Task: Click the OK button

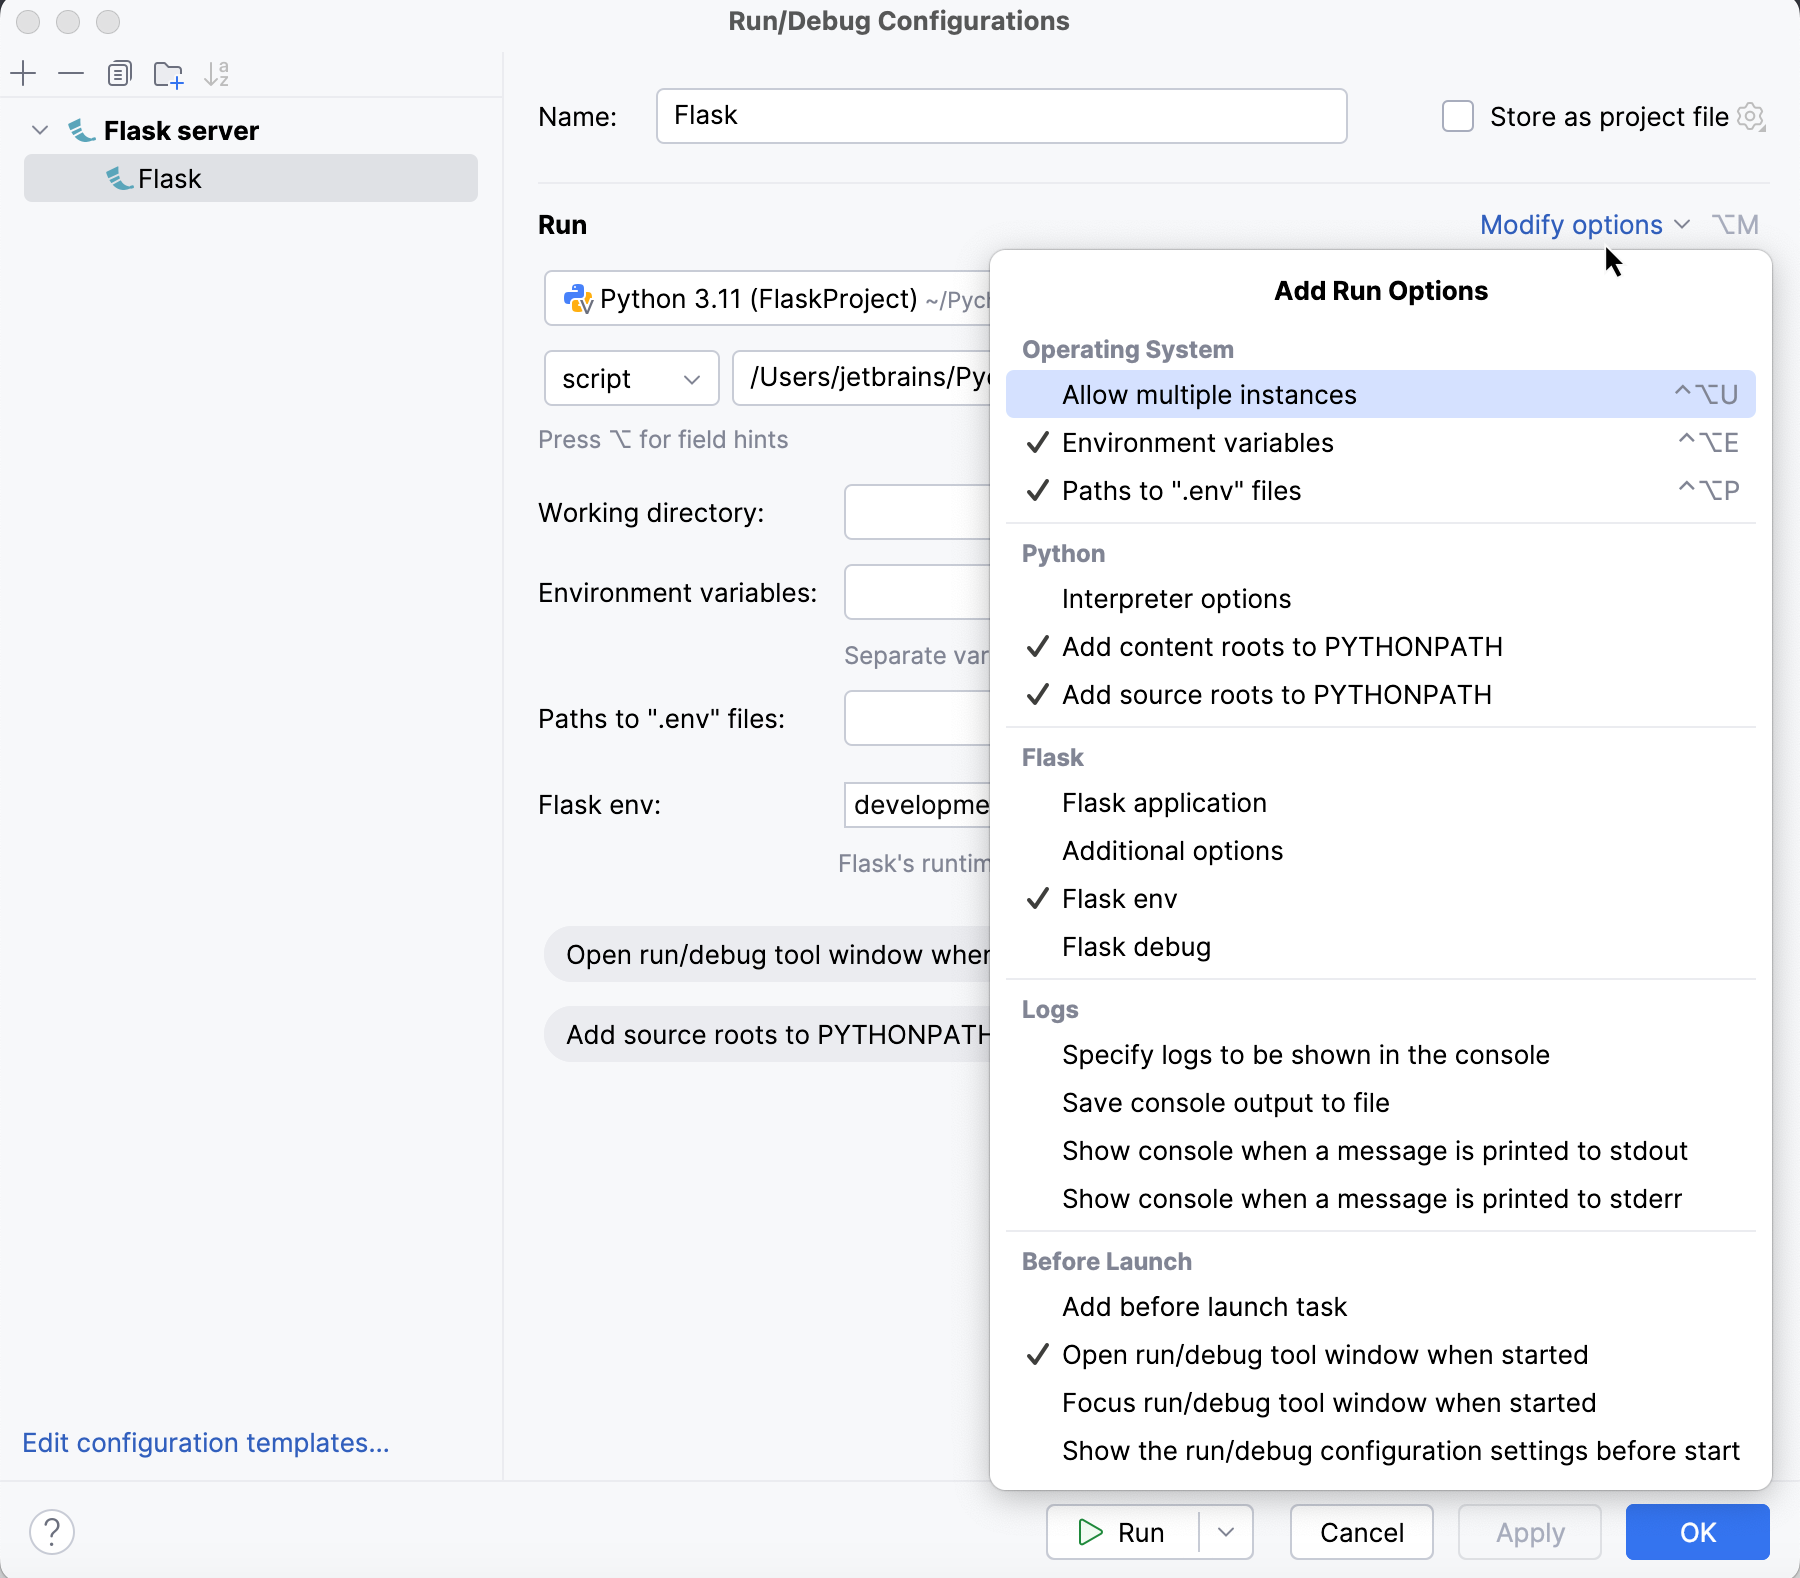Action: 1696,1531
